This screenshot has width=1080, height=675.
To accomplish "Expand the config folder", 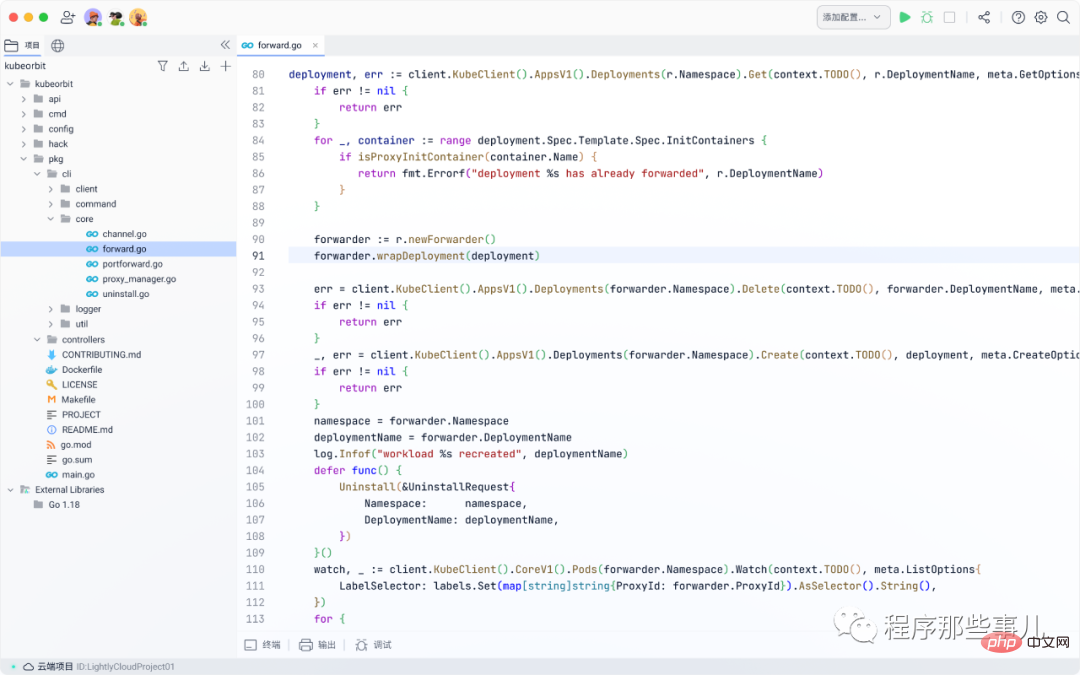I will 23,129.
